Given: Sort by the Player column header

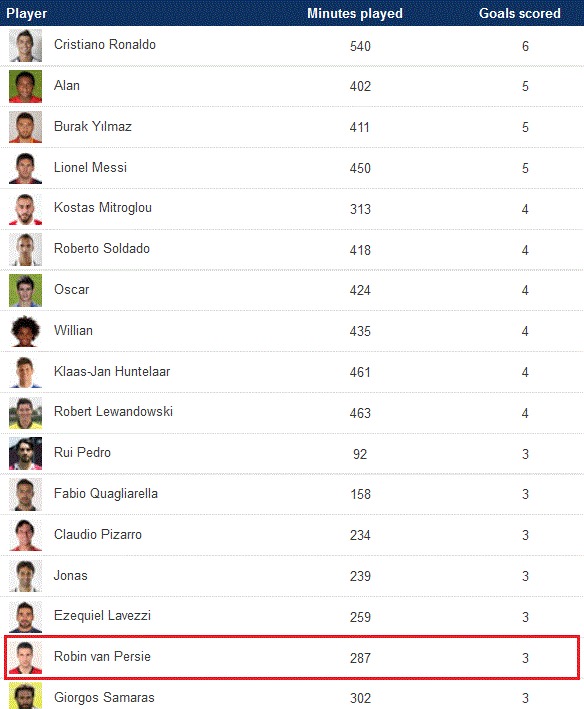Looking at the screenshot, I should click(x=26, y=14).
